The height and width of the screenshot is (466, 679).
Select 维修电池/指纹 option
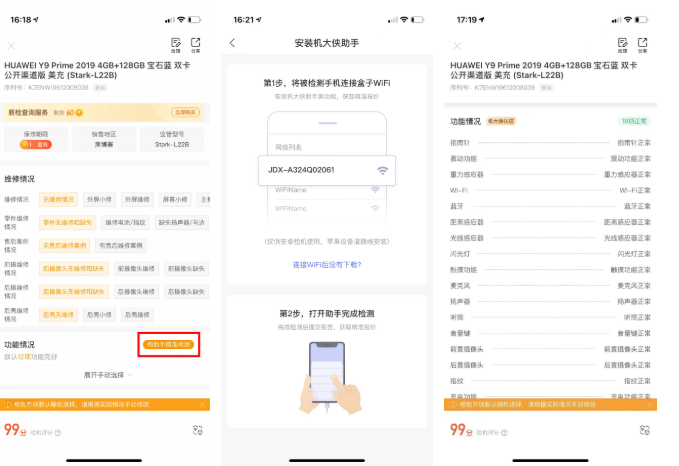click(126, 222)
